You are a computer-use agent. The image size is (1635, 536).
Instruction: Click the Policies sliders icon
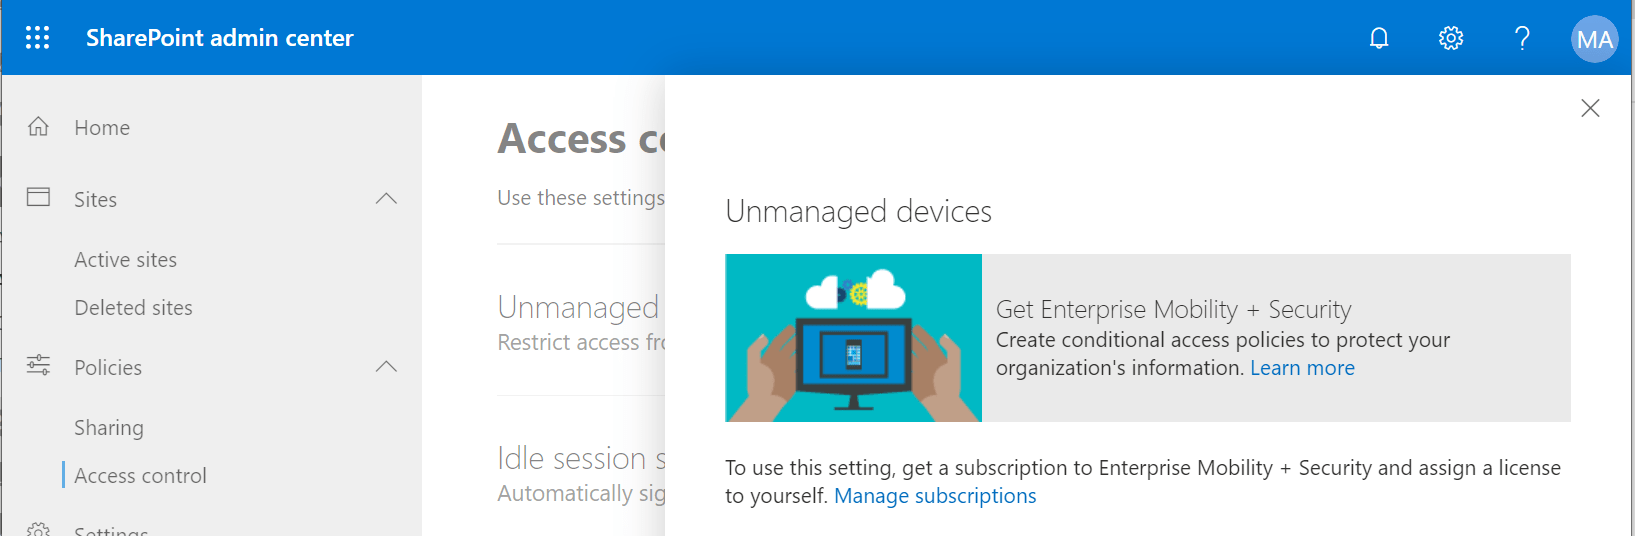pyautogui.click(x=38, y=365)
